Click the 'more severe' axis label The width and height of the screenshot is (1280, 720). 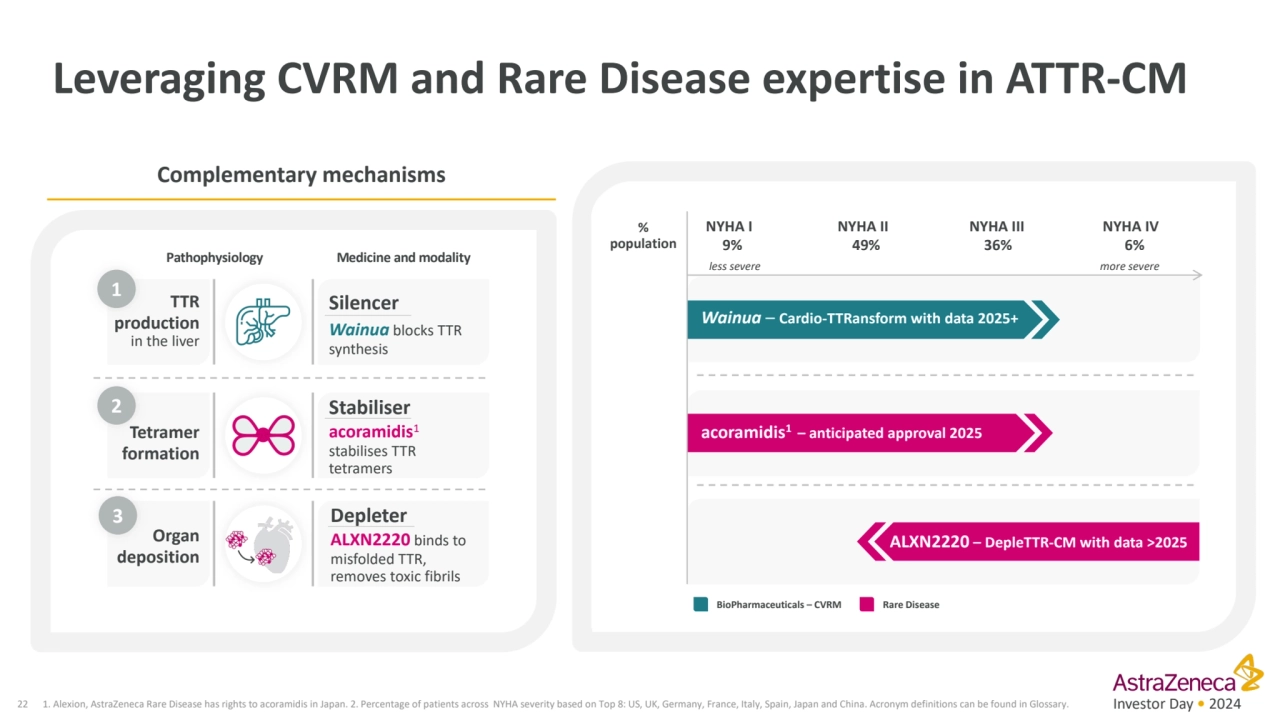1130,267
